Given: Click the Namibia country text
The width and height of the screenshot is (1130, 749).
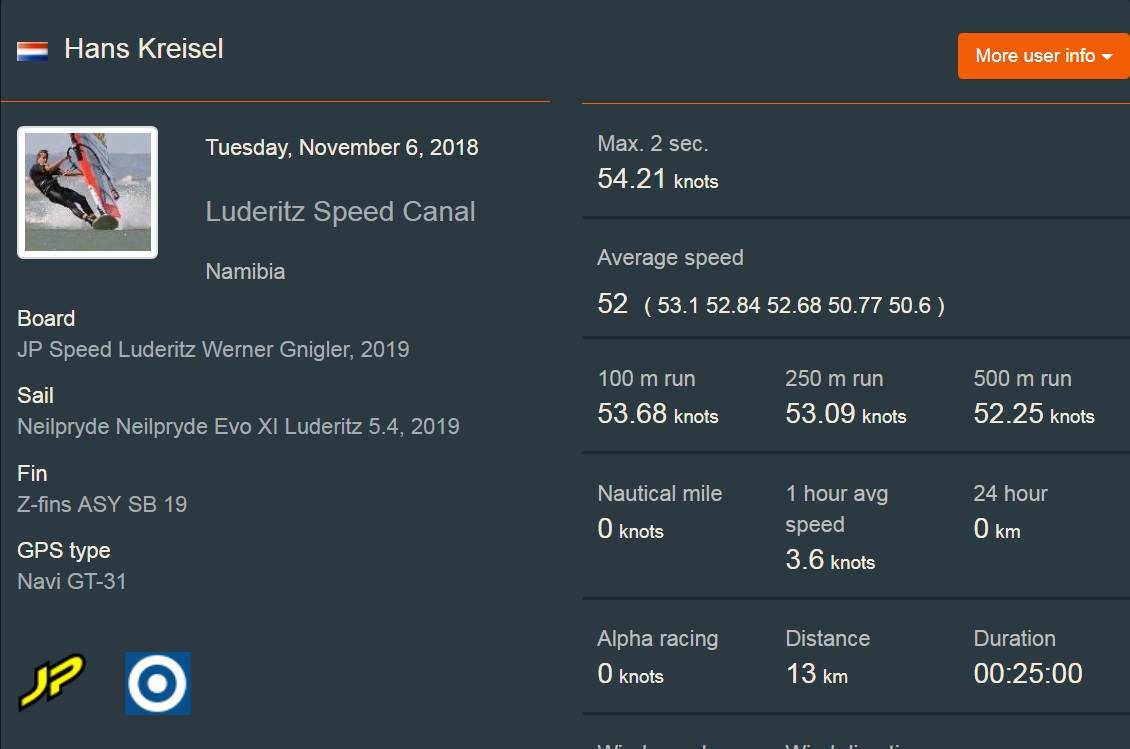Looking at the screenshot, I should tap(245, 271).
